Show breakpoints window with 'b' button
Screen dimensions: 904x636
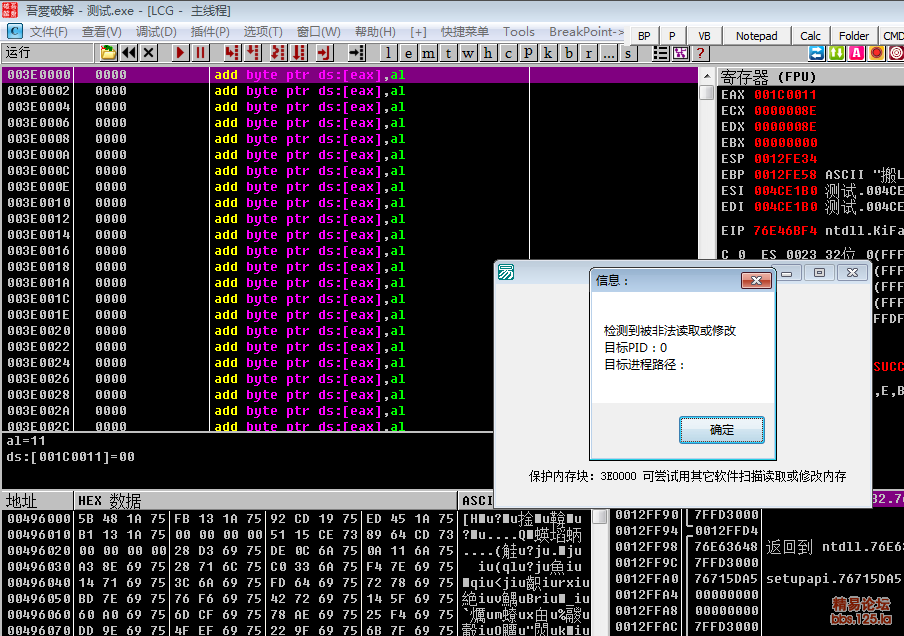568,53
